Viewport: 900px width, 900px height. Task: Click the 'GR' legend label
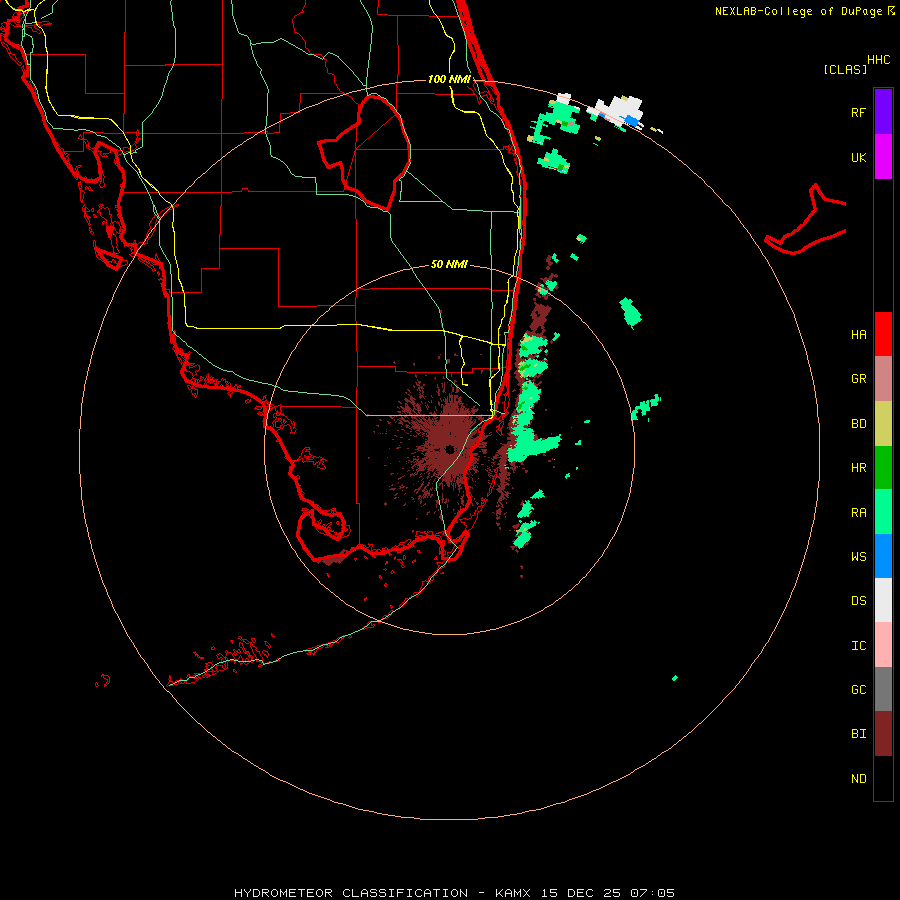[x=858, y=379]
